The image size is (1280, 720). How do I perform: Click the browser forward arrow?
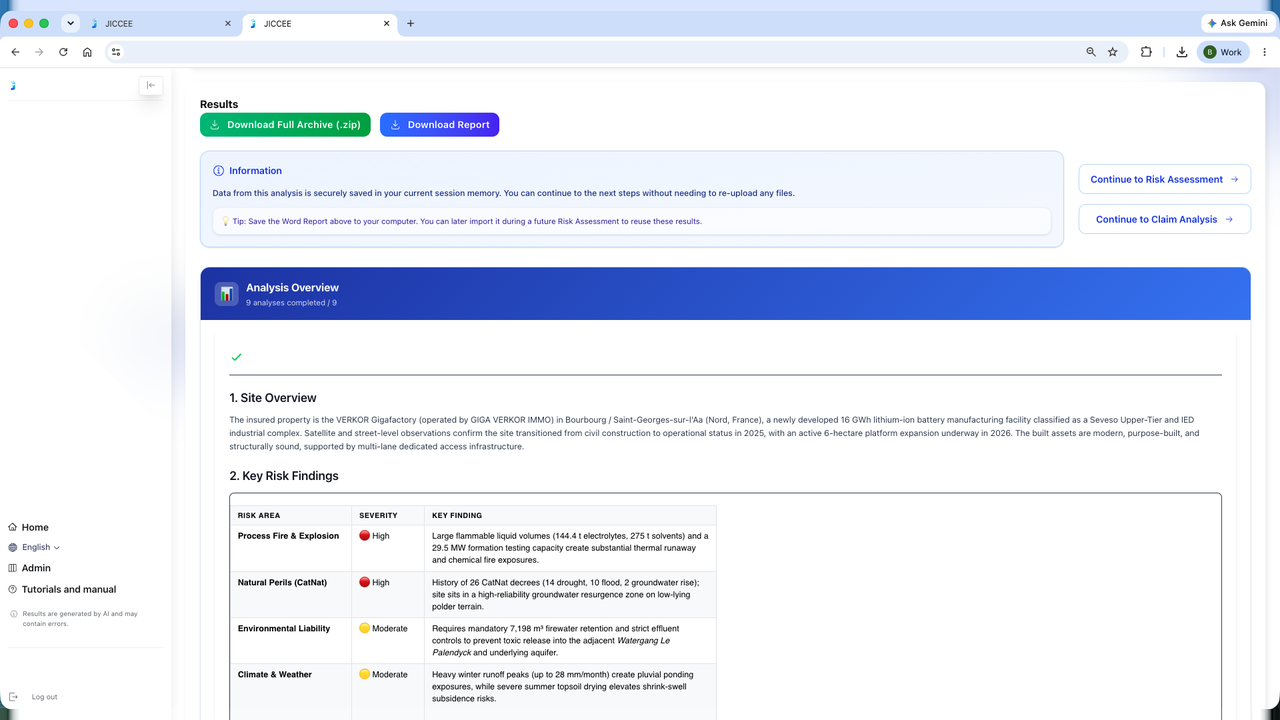tap(39, 52)
